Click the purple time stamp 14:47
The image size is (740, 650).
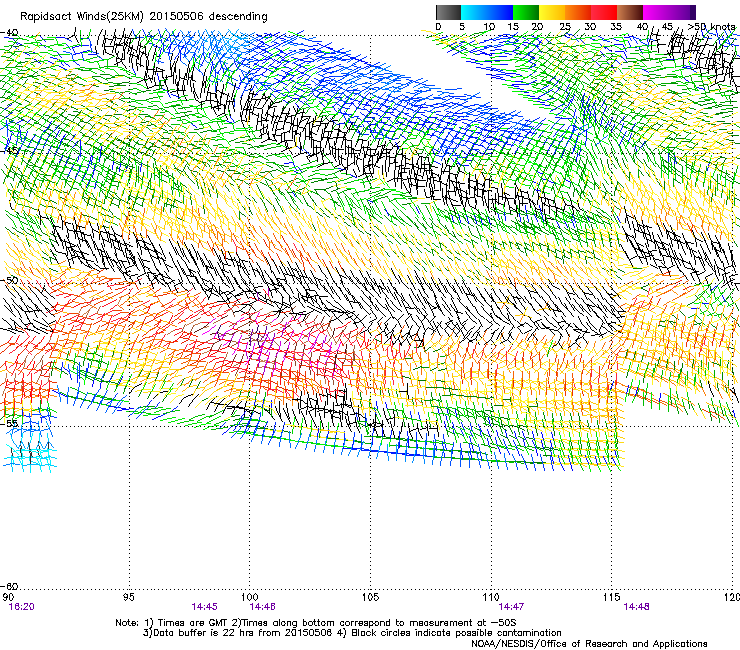[x=512, y=607]
